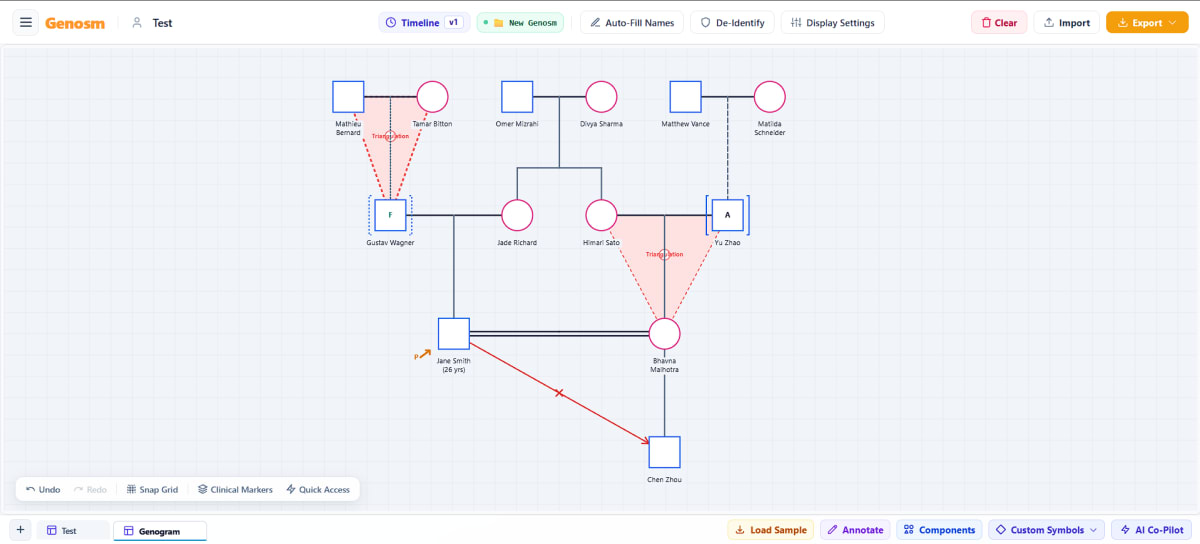Undo the last action
The height and width of the screenshot is (544, 1200).
(43, 489)
